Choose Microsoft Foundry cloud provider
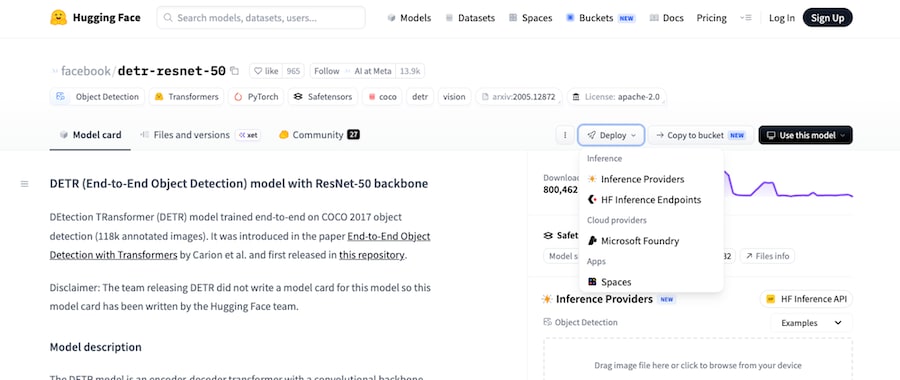900x380 pixels. [651, 241]
